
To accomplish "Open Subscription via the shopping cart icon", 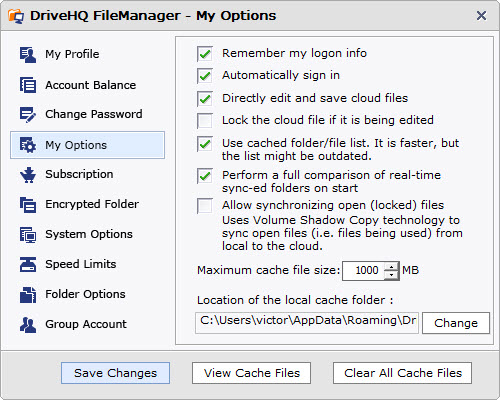I will (28, 175).
